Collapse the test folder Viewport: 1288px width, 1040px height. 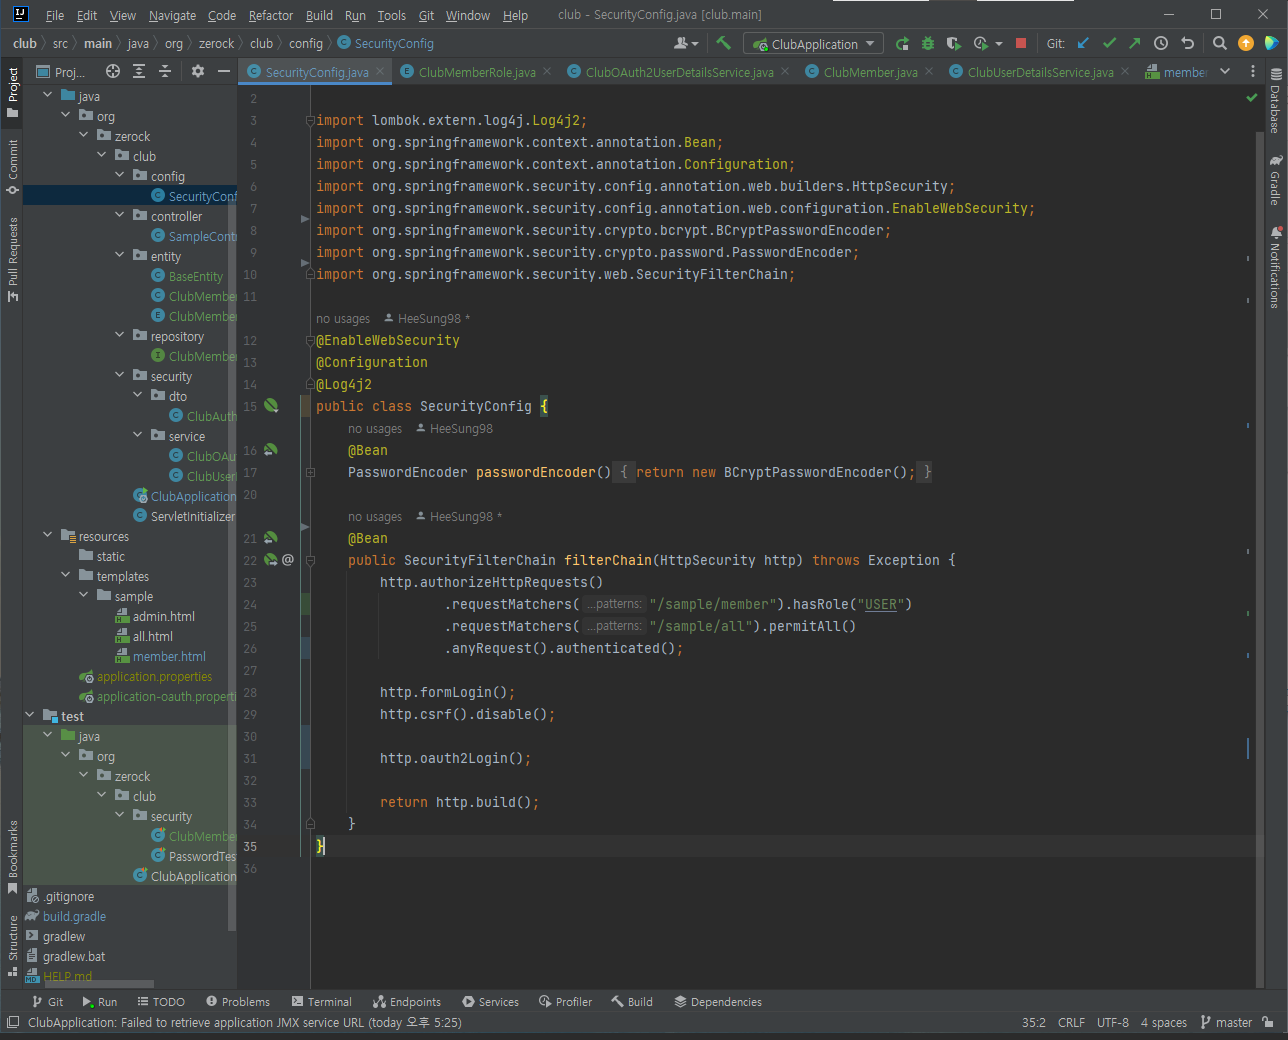[x=30, y=715]
